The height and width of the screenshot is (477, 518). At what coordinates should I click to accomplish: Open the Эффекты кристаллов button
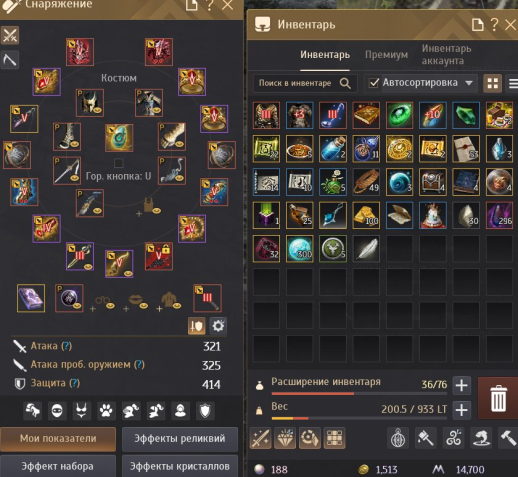point(180,466)
